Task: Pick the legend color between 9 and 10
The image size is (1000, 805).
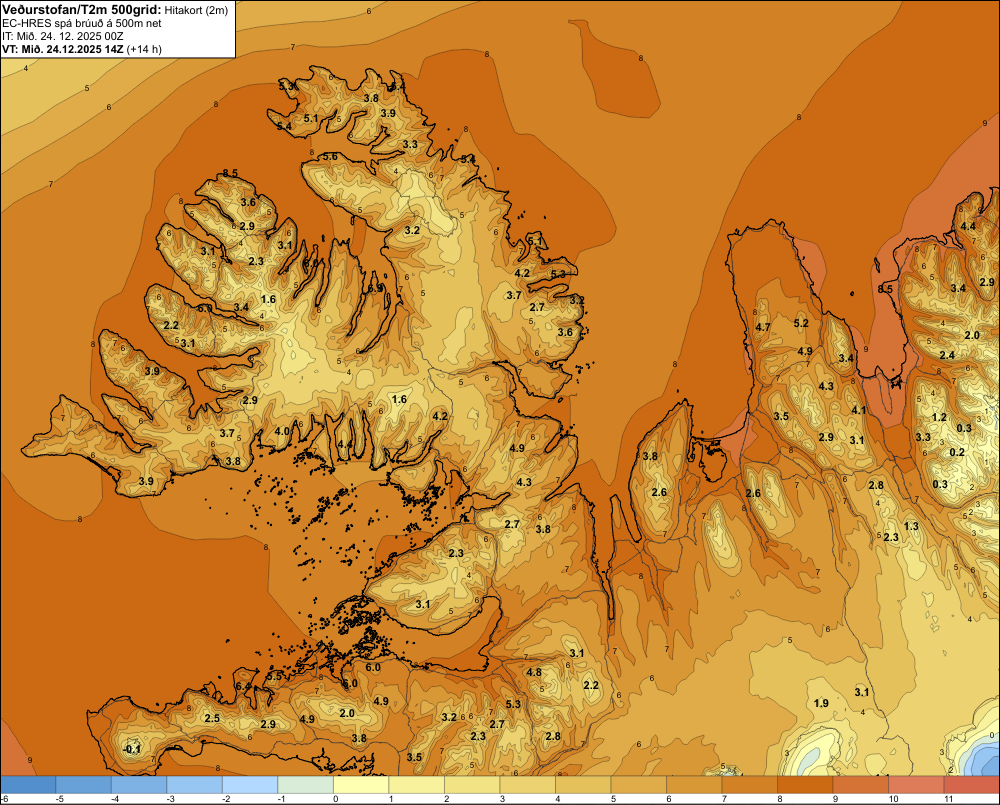Action: click(x=860, y=785)
